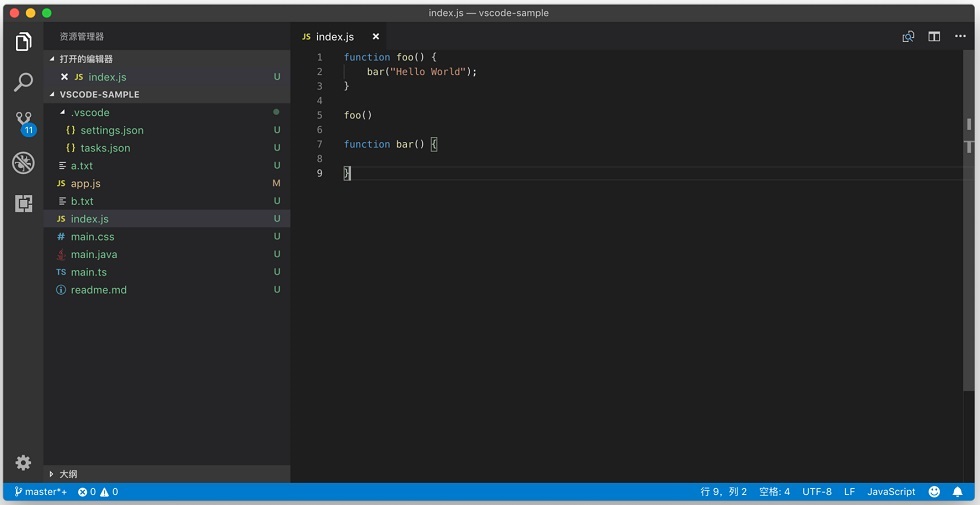Click the feedback smiley in status bar
Screen dimensions: 980x505
click(x=934, y=492)
